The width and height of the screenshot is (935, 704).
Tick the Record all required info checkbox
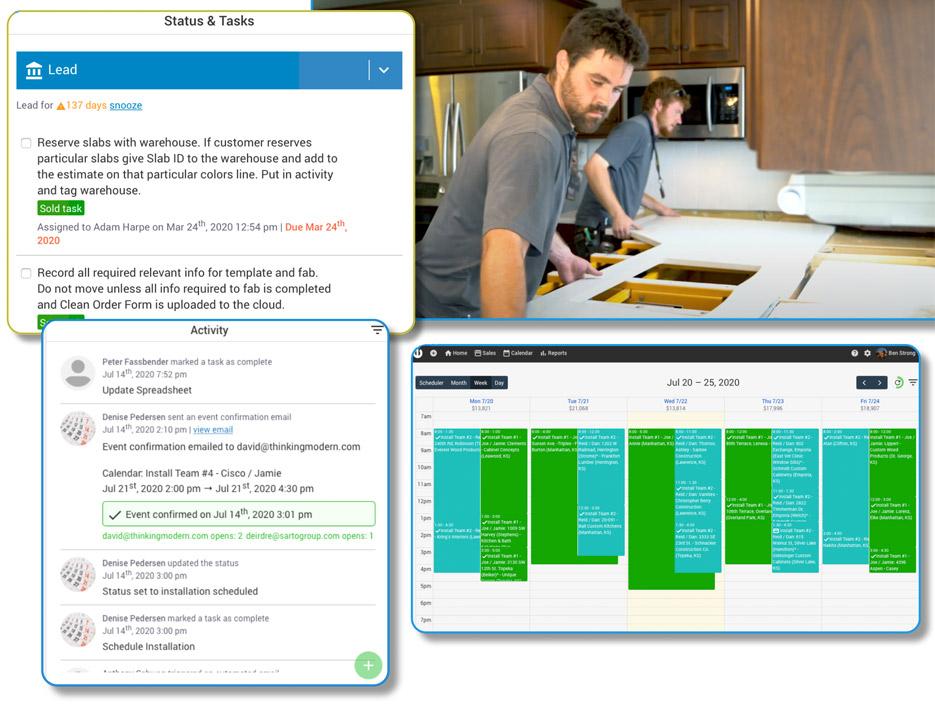(26, 273)
